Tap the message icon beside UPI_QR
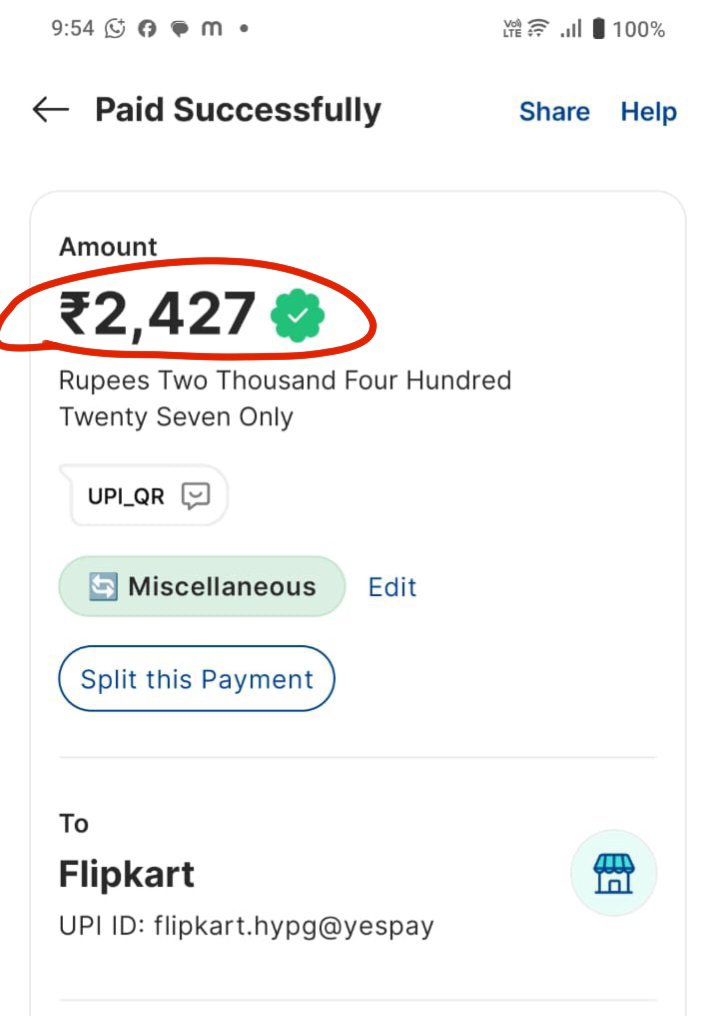The image size is (712, 1016). 196,496
